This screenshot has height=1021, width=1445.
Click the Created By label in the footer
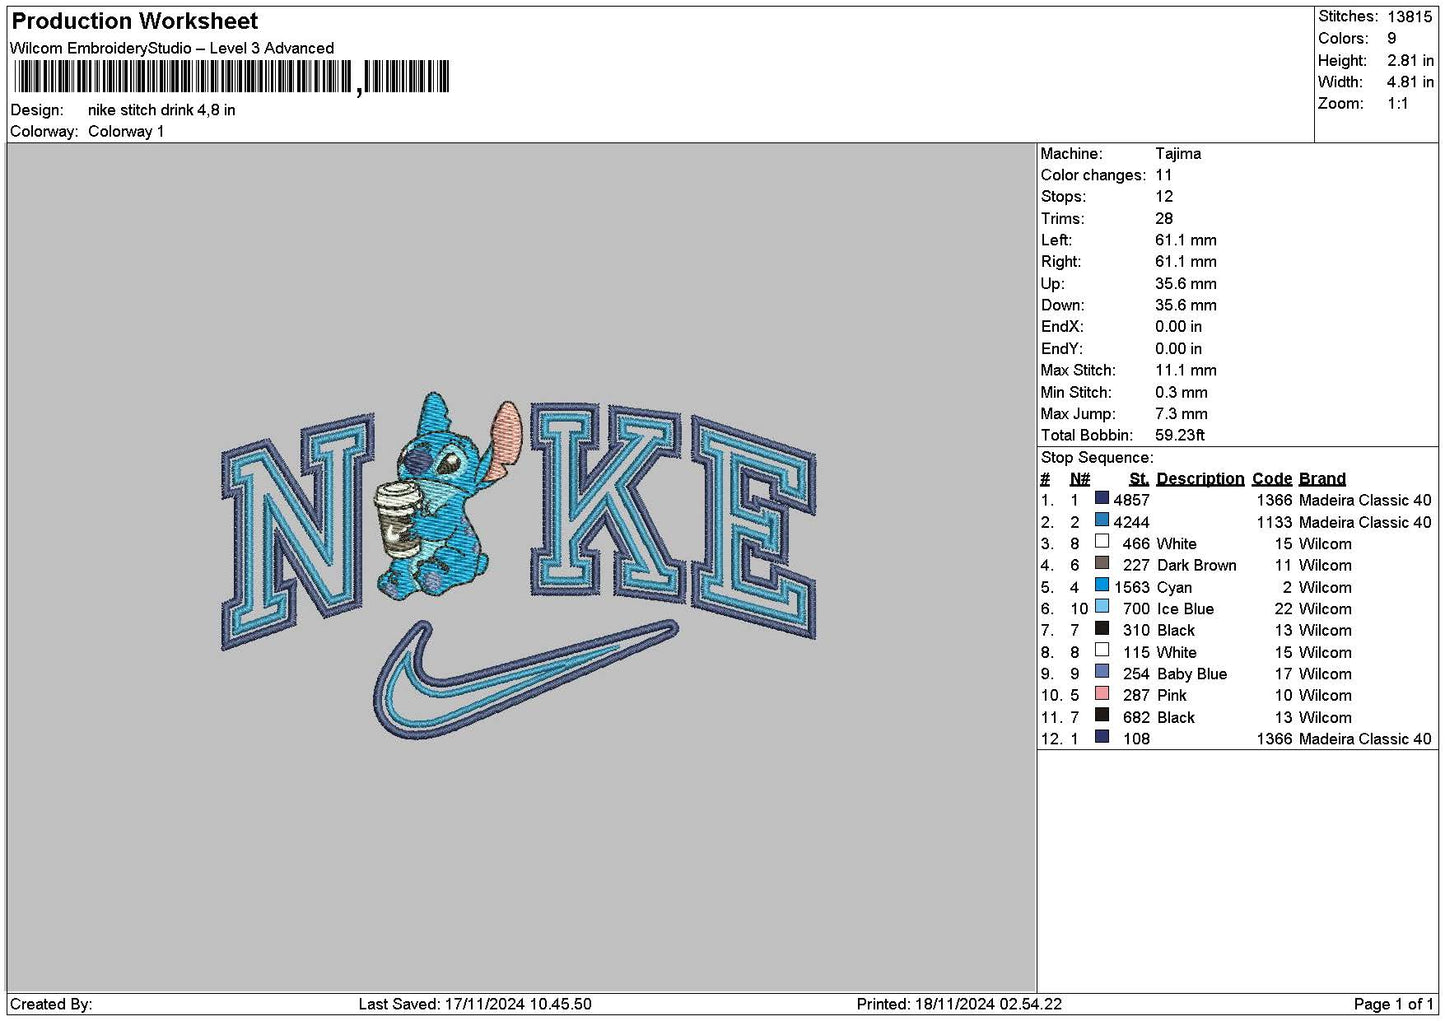51,1004
